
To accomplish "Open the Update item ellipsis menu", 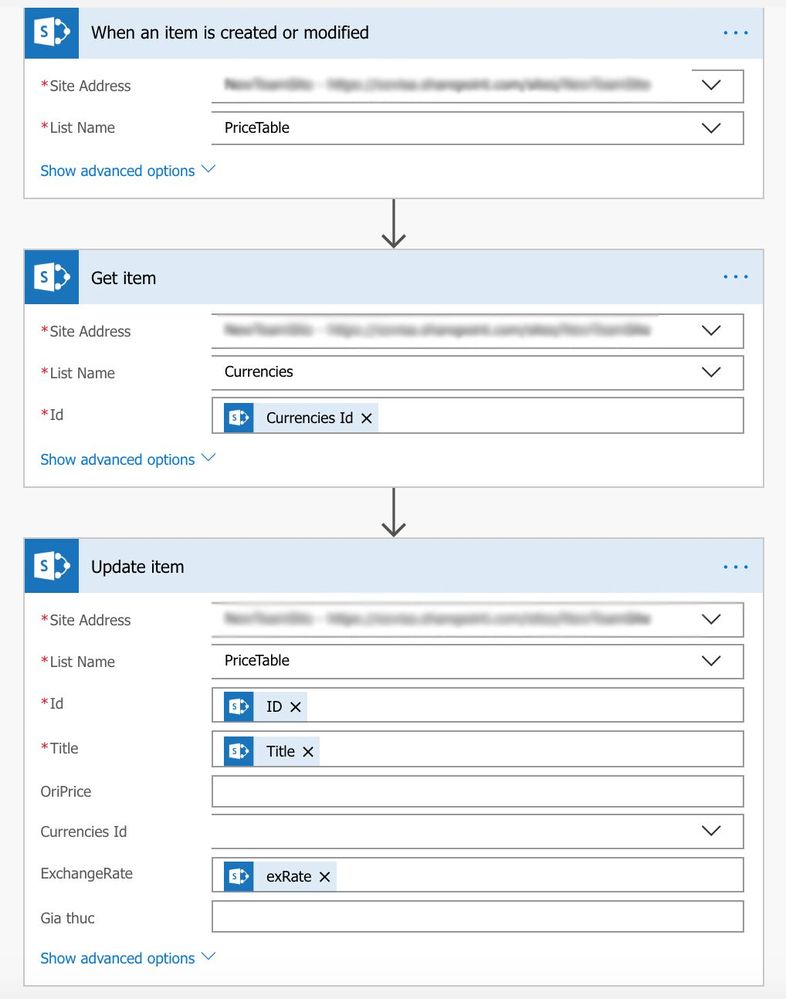I will (736, 565).
